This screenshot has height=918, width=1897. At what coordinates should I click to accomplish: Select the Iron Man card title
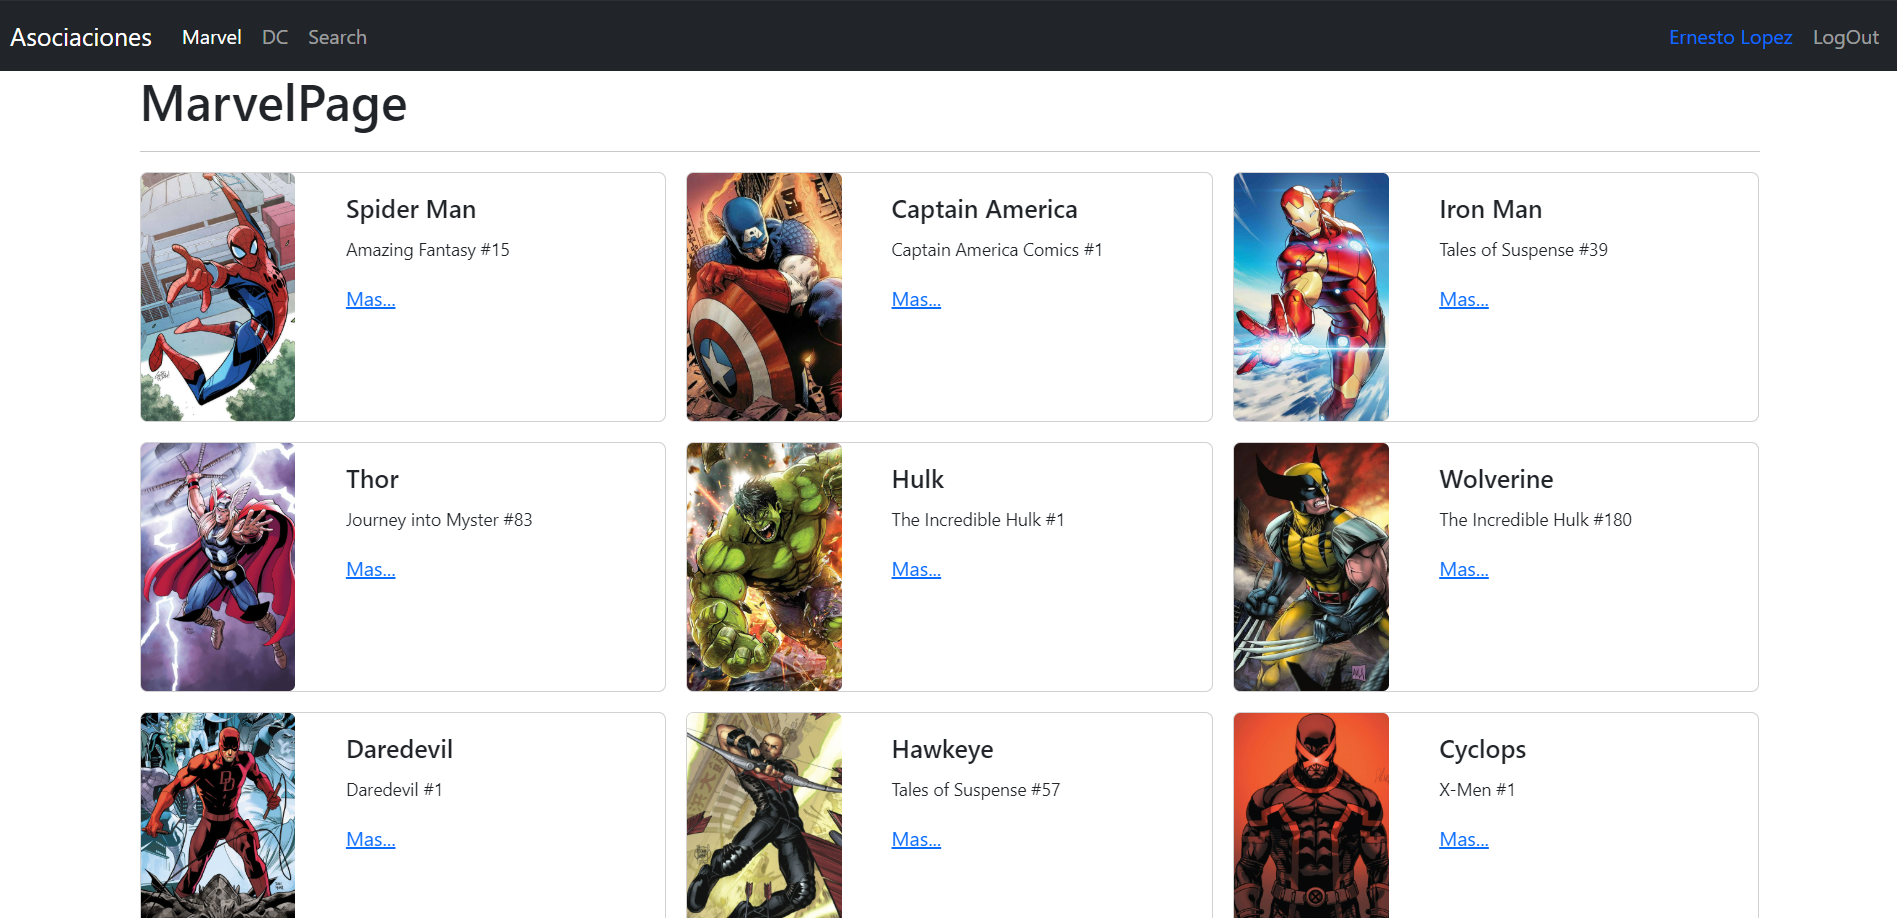(1490, 209)
